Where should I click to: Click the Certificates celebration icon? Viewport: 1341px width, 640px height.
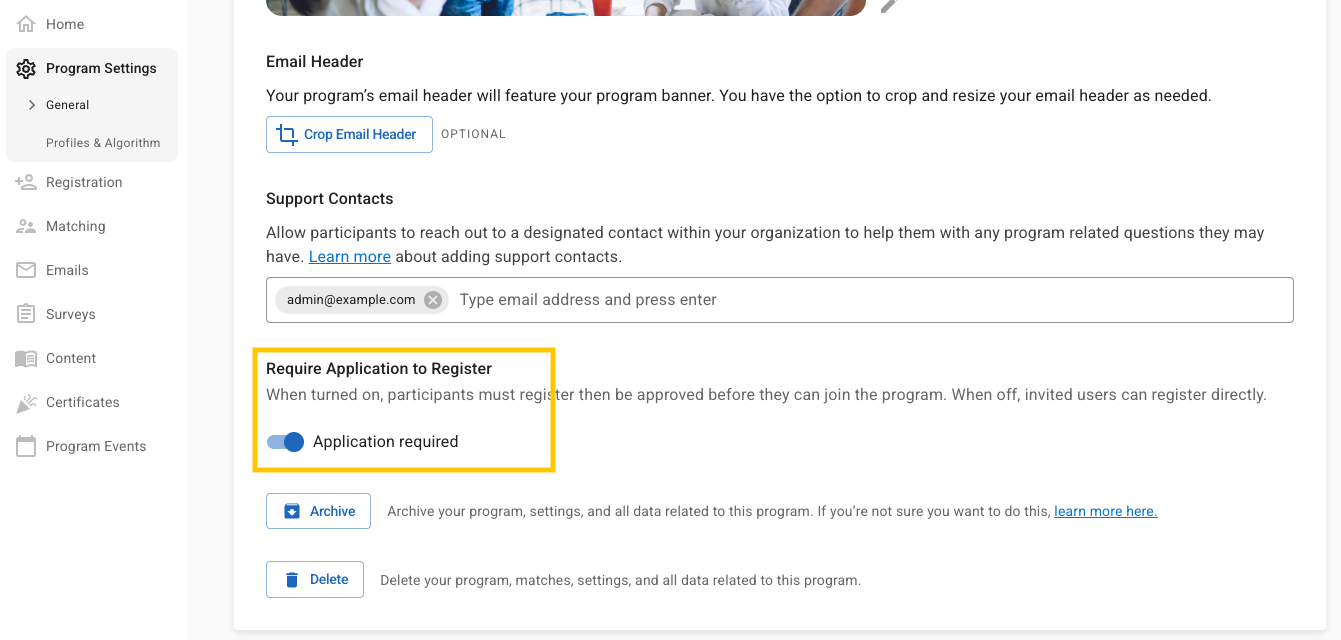click(26, 403)
